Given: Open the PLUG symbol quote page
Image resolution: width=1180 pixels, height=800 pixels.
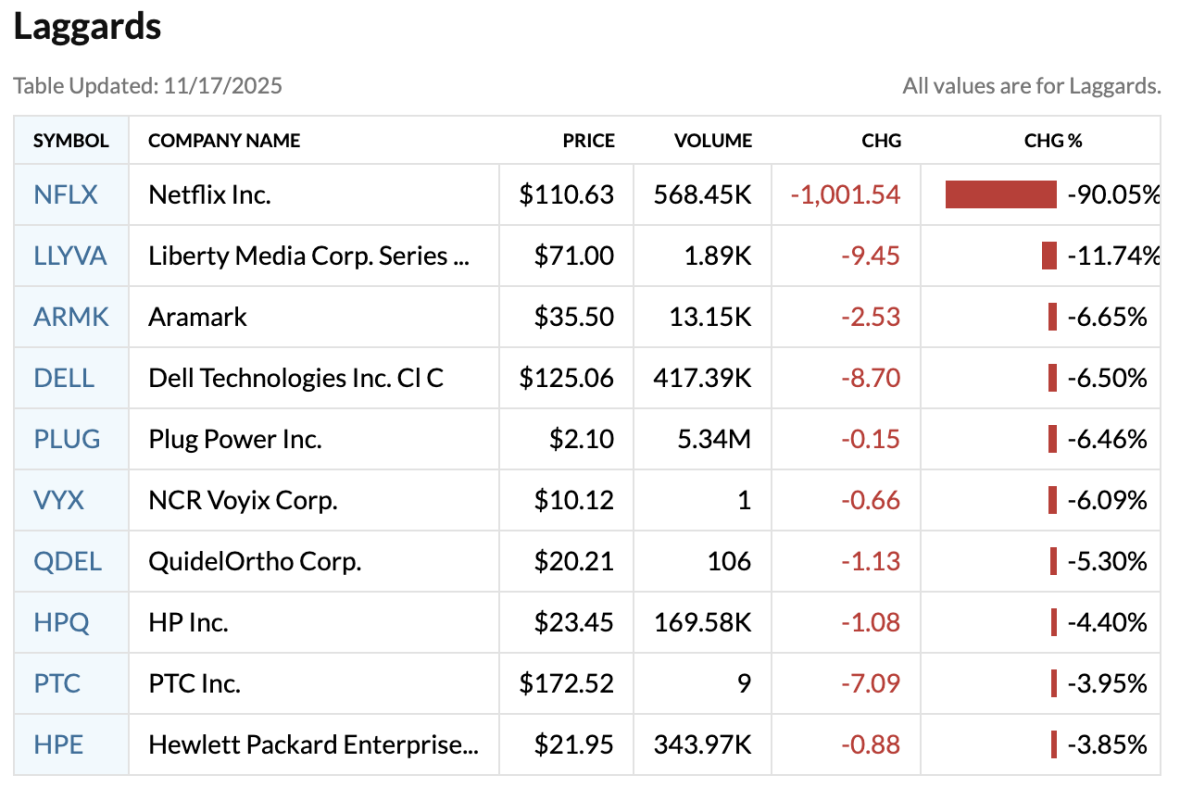Looking at the screenshot, I should 67,439.
